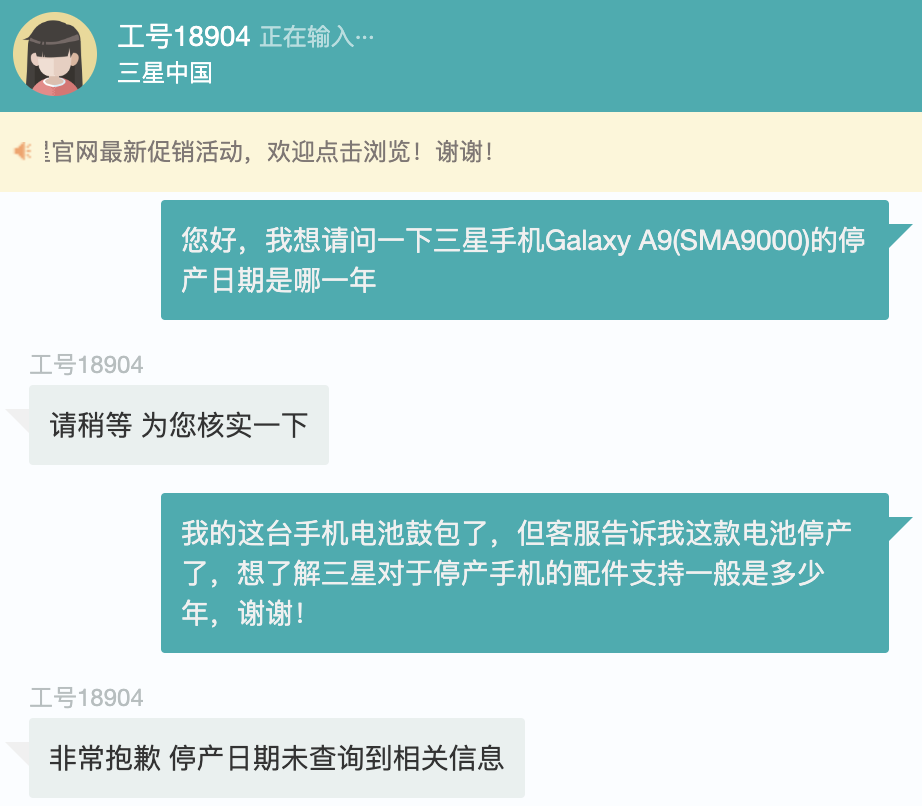
Task: Click the 正在输入 typing status indicator
Action: tap(316, 37)
